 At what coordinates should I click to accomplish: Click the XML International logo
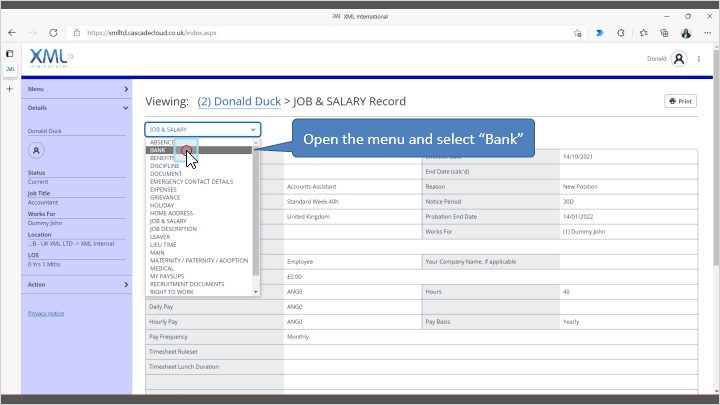(x=51, y=58)
